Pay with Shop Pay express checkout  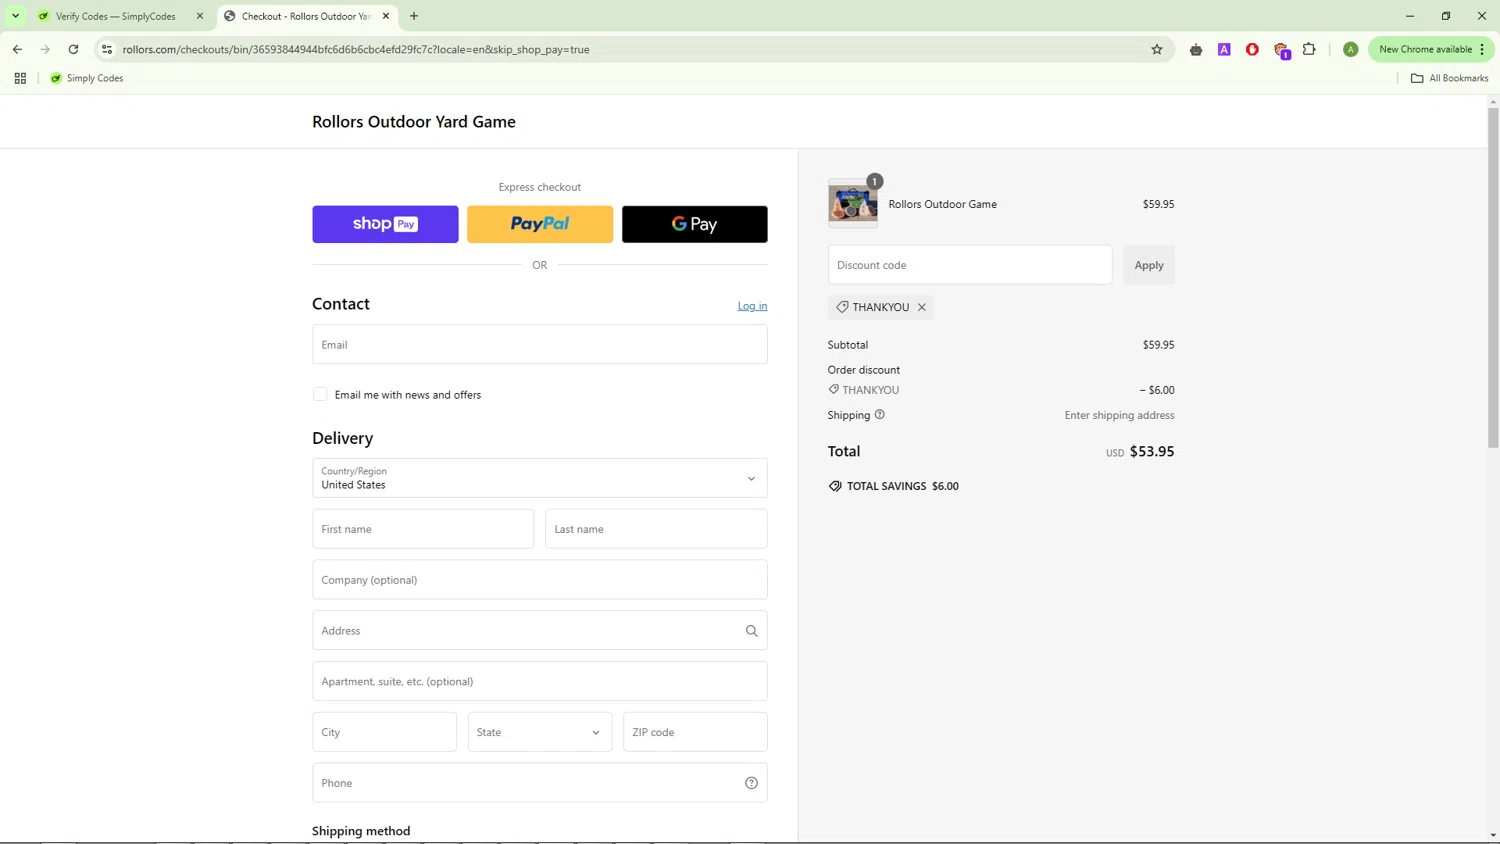[385, 224]
